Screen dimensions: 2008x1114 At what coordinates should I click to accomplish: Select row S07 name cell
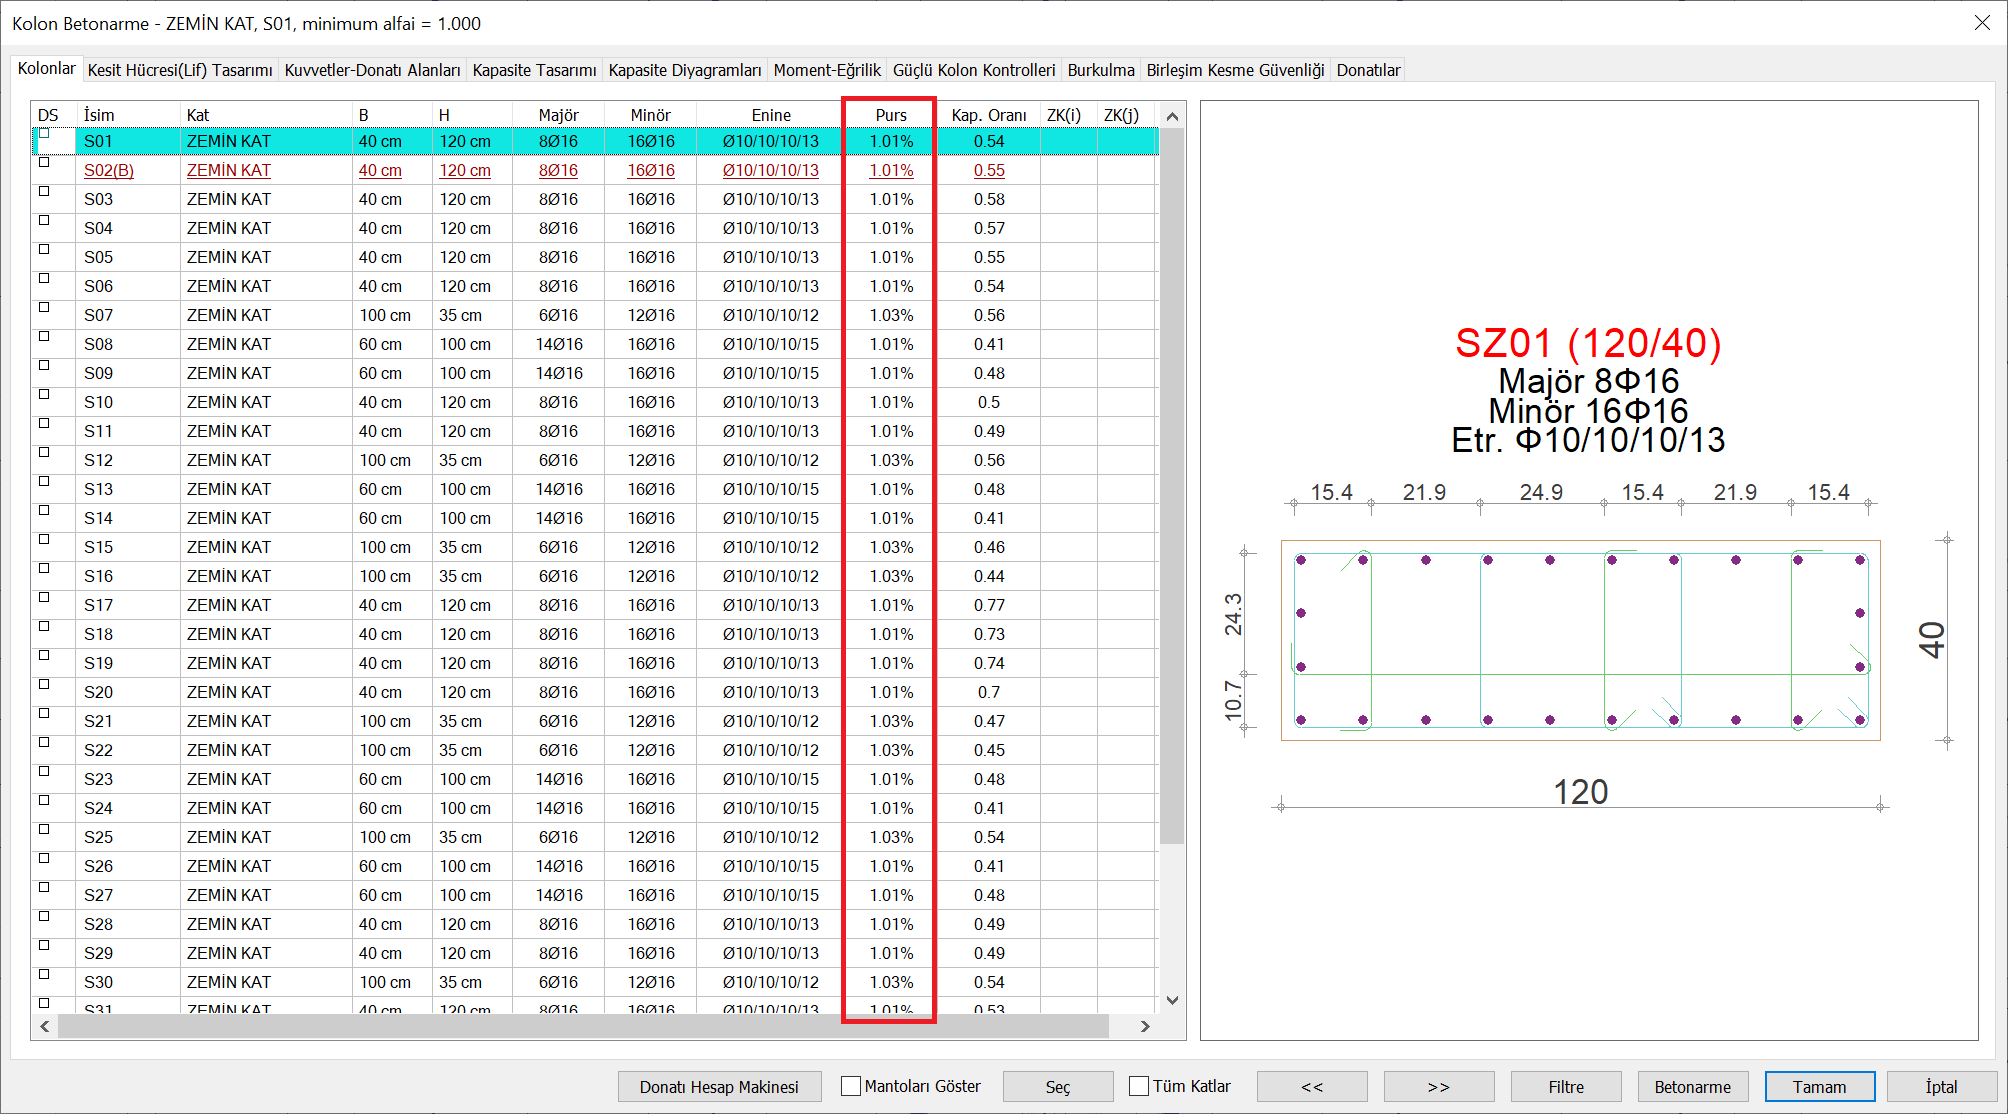click(128, 315)
